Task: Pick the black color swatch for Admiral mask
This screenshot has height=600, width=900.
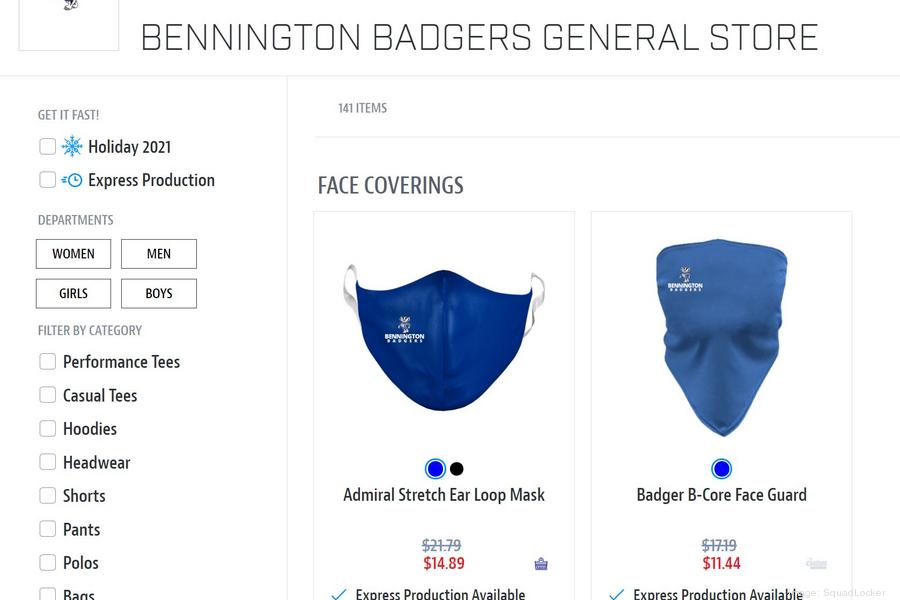Action: coord(457,469)
